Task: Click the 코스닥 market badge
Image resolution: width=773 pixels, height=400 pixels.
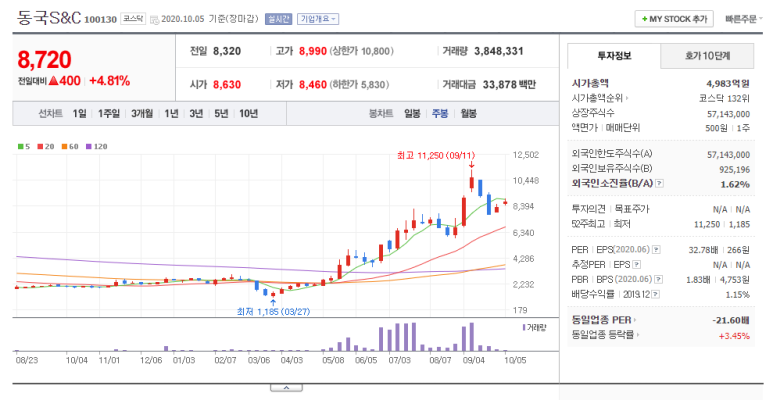Action: pyautogui.click(x=133, y=19)
